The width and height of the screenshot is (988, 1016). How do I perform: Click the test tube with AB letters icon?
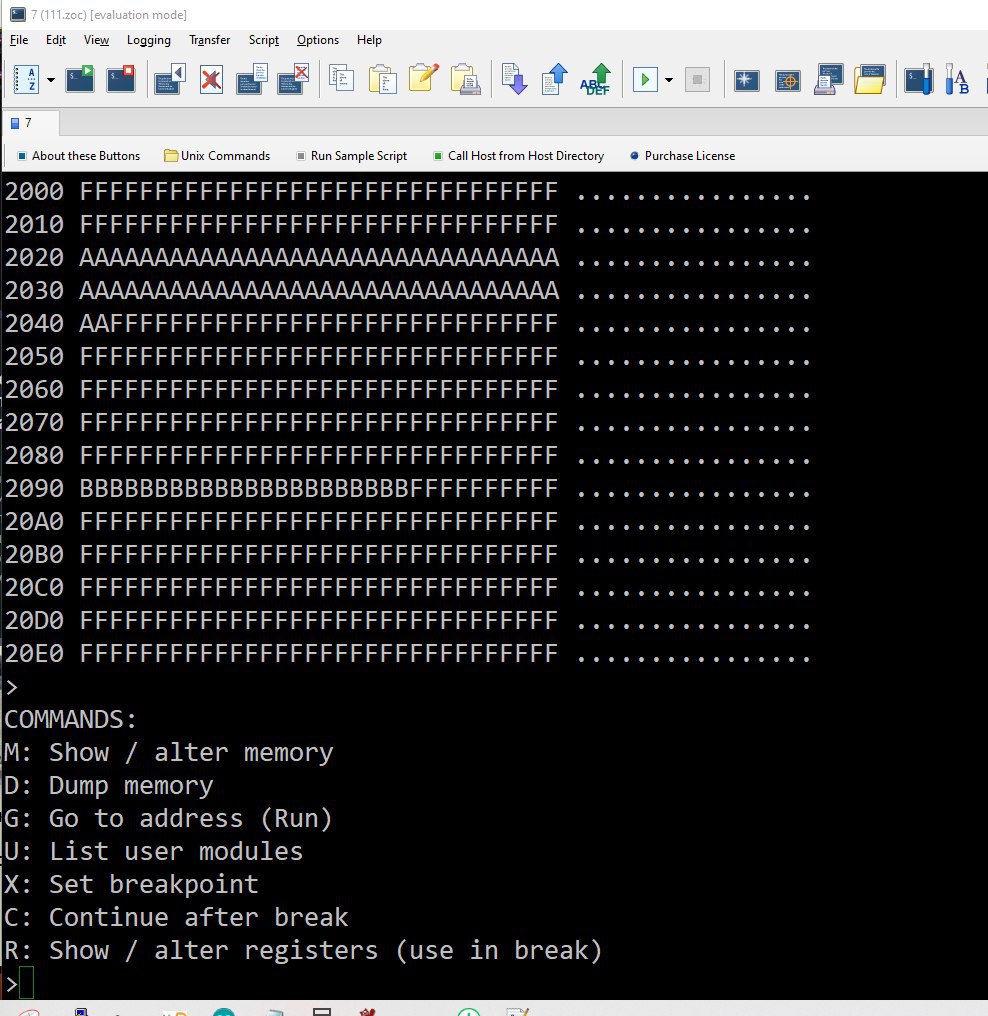click(x=957, y=80)
